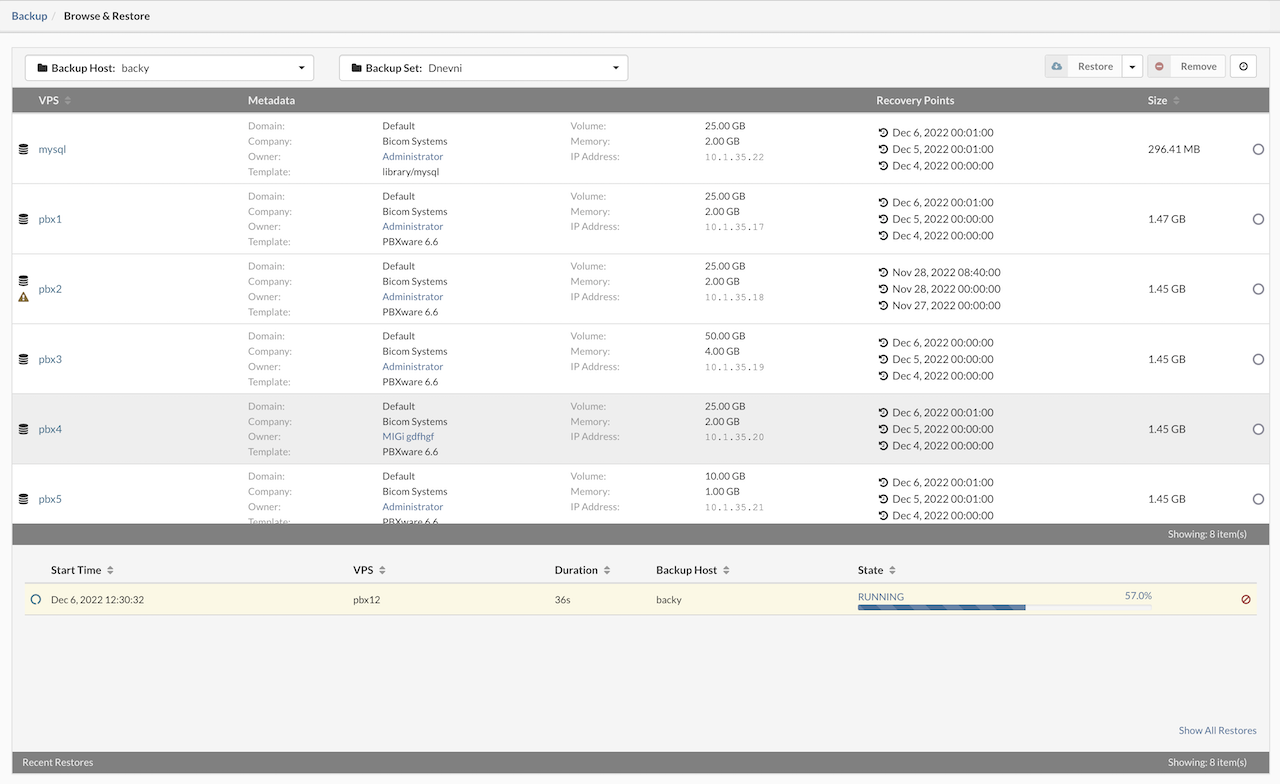Click the Dec 6 recovery point icon for pbx3
Screen dimensions: 1280x784
pos(883,343)
